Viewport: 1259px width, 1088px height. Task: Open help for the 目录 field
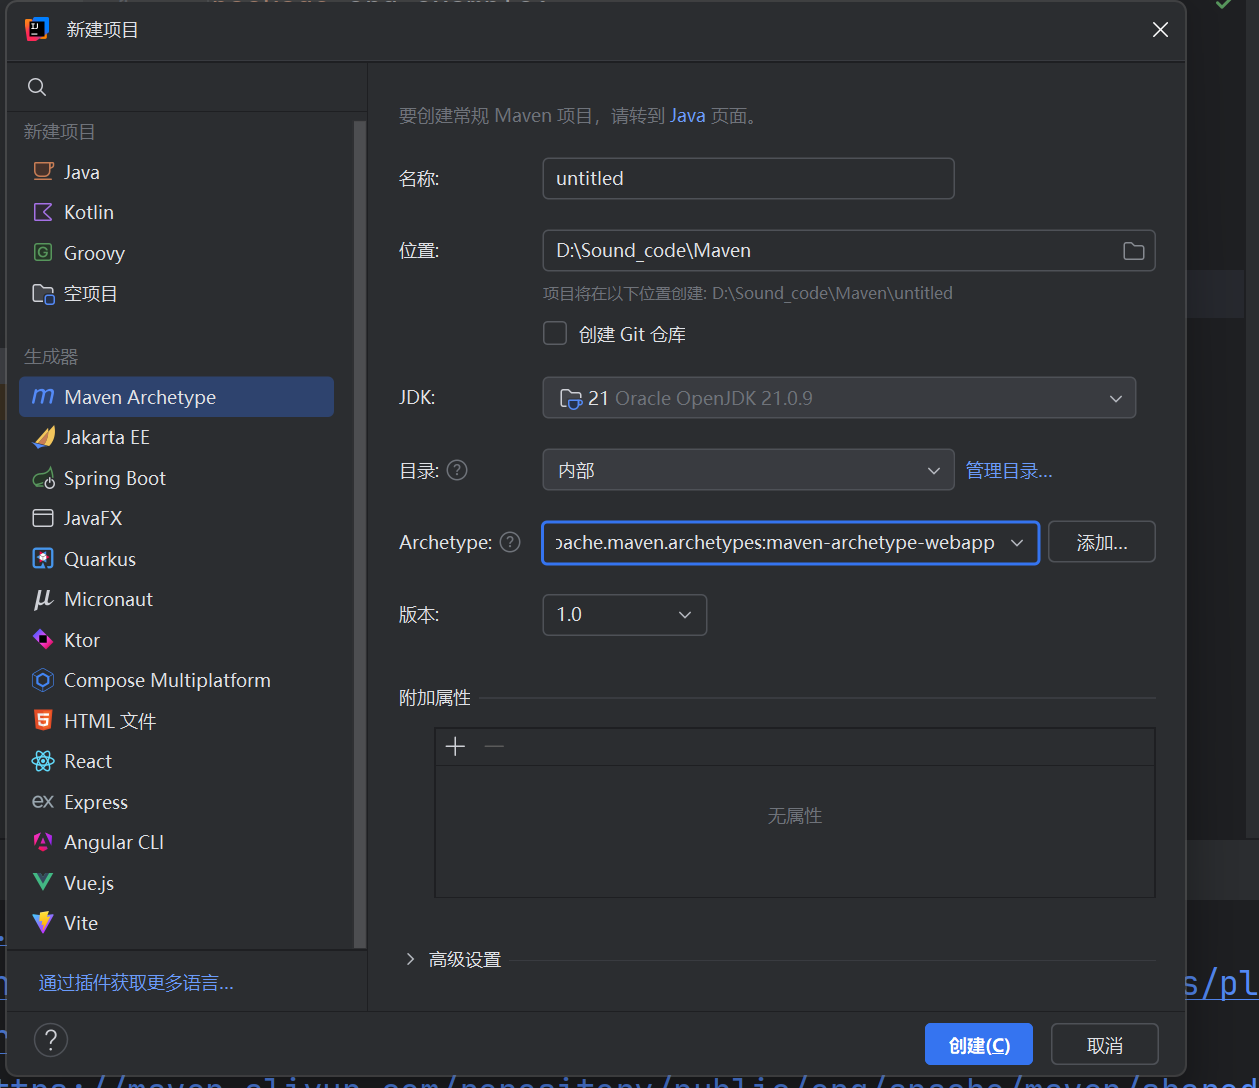tap(457, 470)
